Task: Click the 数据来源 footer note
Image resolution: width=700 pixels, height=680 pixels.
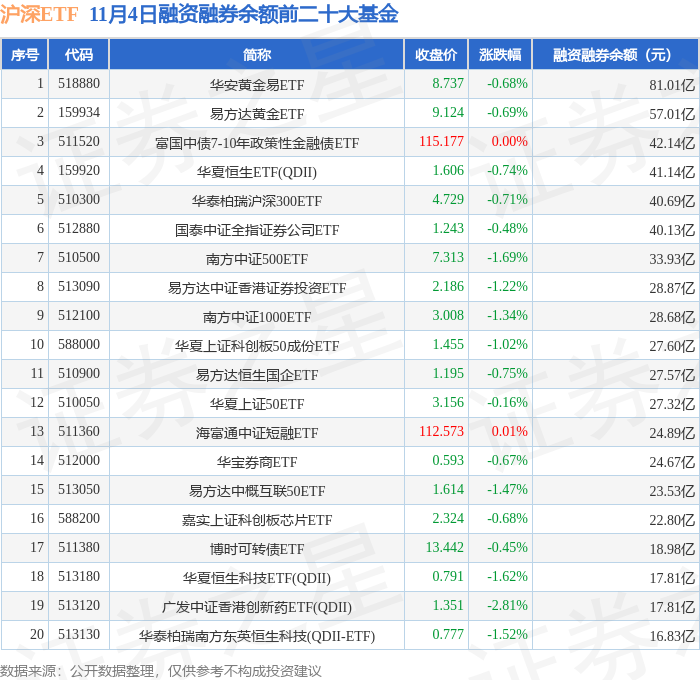Action: [161, 671]
